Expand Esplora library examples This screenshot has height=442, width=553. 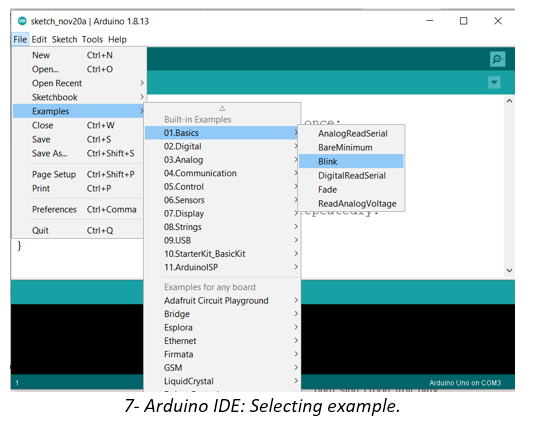tap(222, 327)
